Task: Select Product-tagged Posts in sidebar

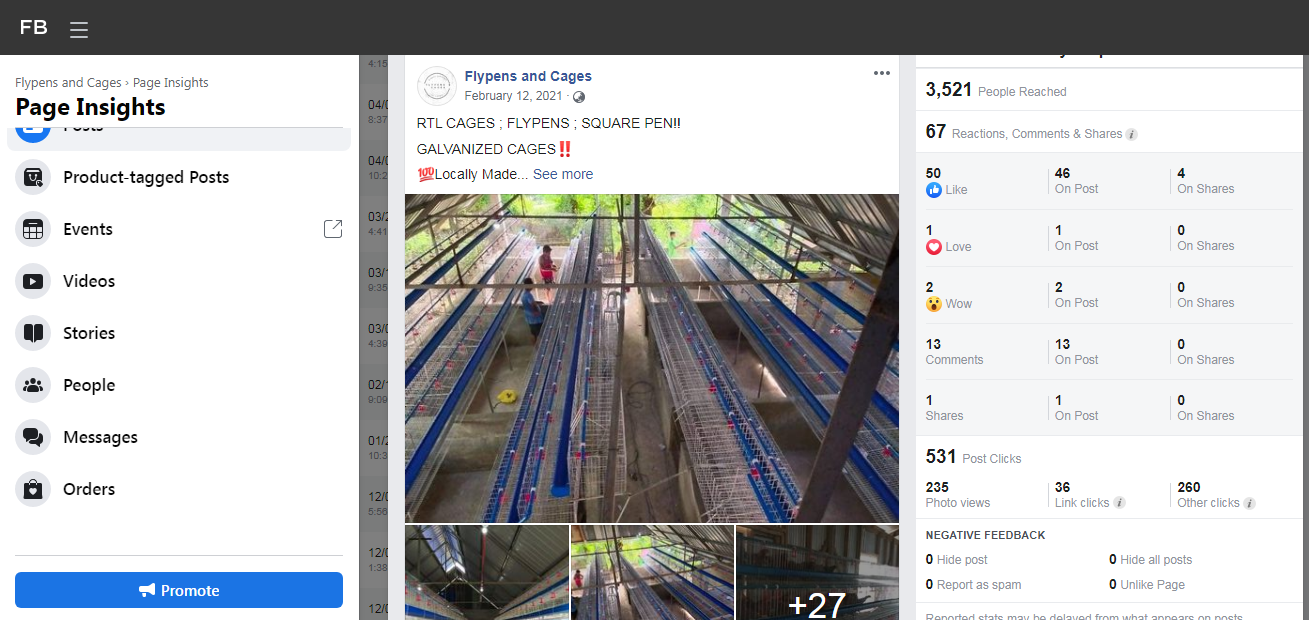Action: point(179,177)
